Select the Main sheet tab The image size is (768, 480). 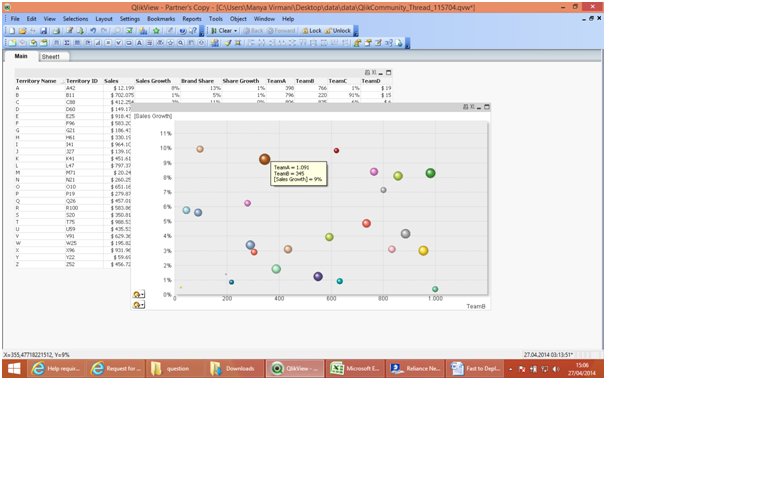21,56
